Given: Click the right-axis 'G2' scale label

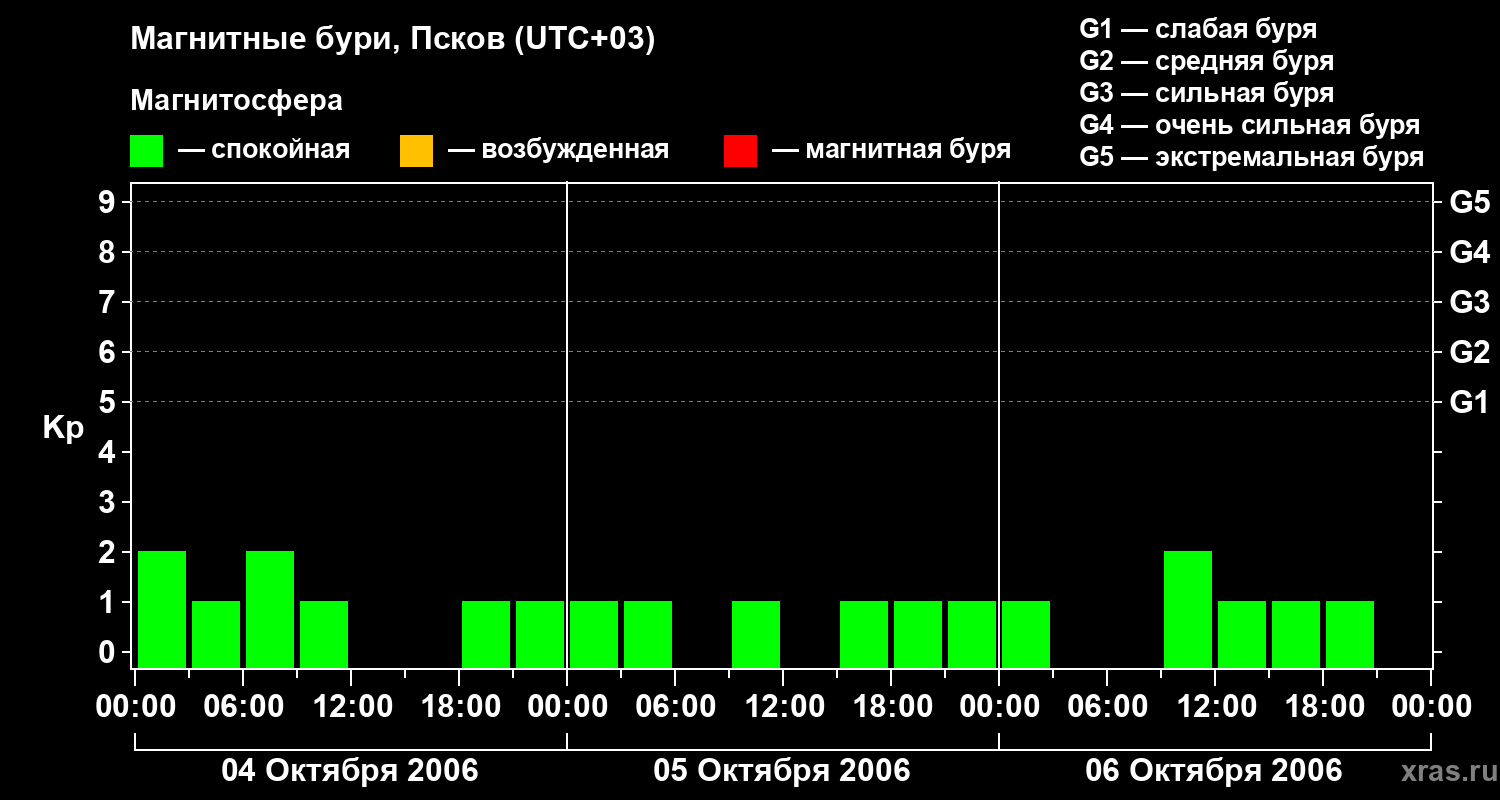Looking at the screenshot, I should click(1469, 352).
